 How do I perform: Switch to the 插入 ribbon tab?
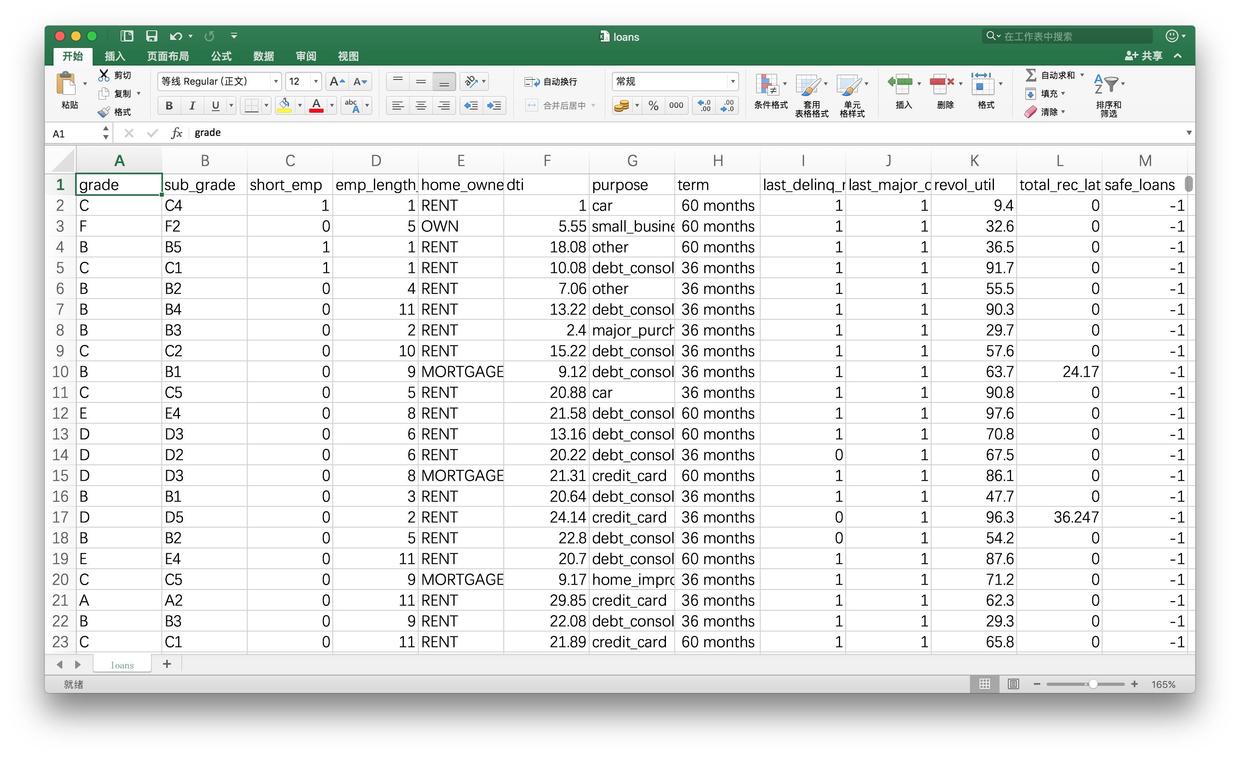point(115,57)
